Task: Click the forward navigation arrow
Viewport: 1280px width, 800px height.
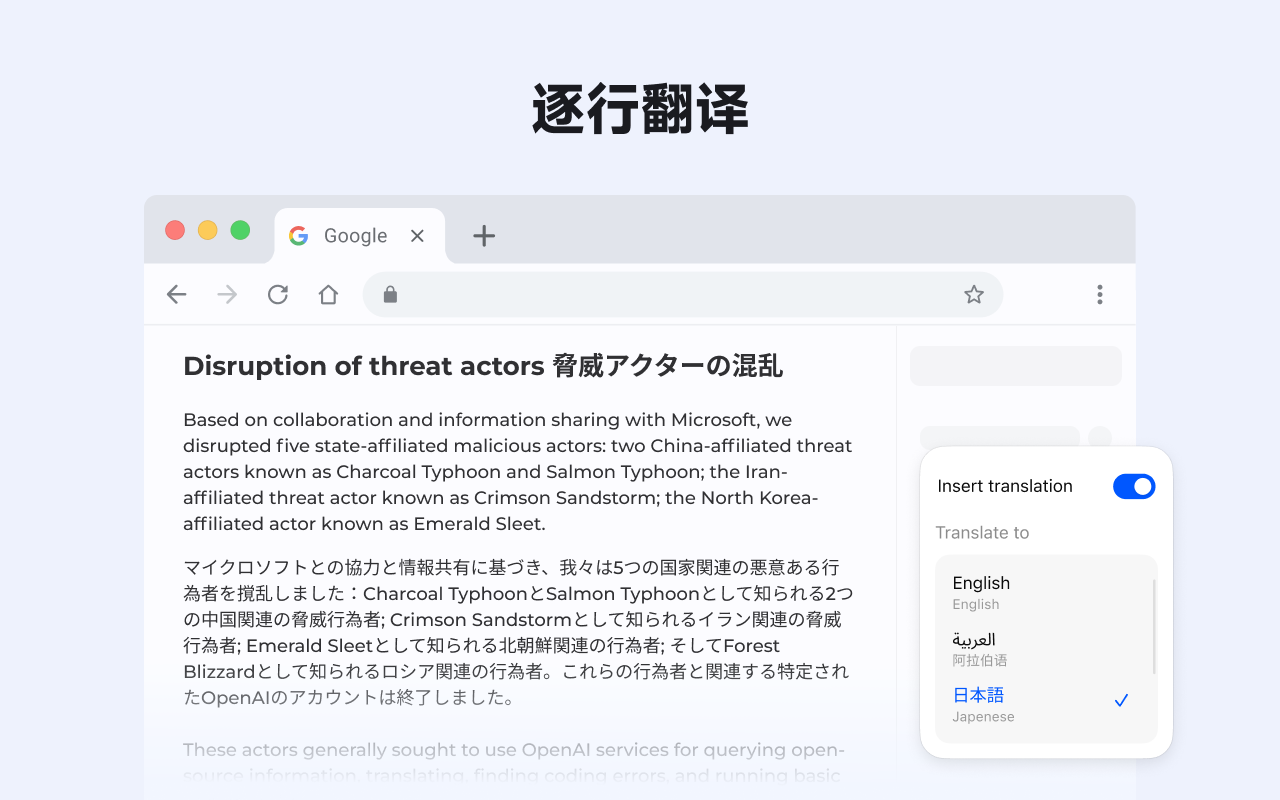Action: [226, 294]
